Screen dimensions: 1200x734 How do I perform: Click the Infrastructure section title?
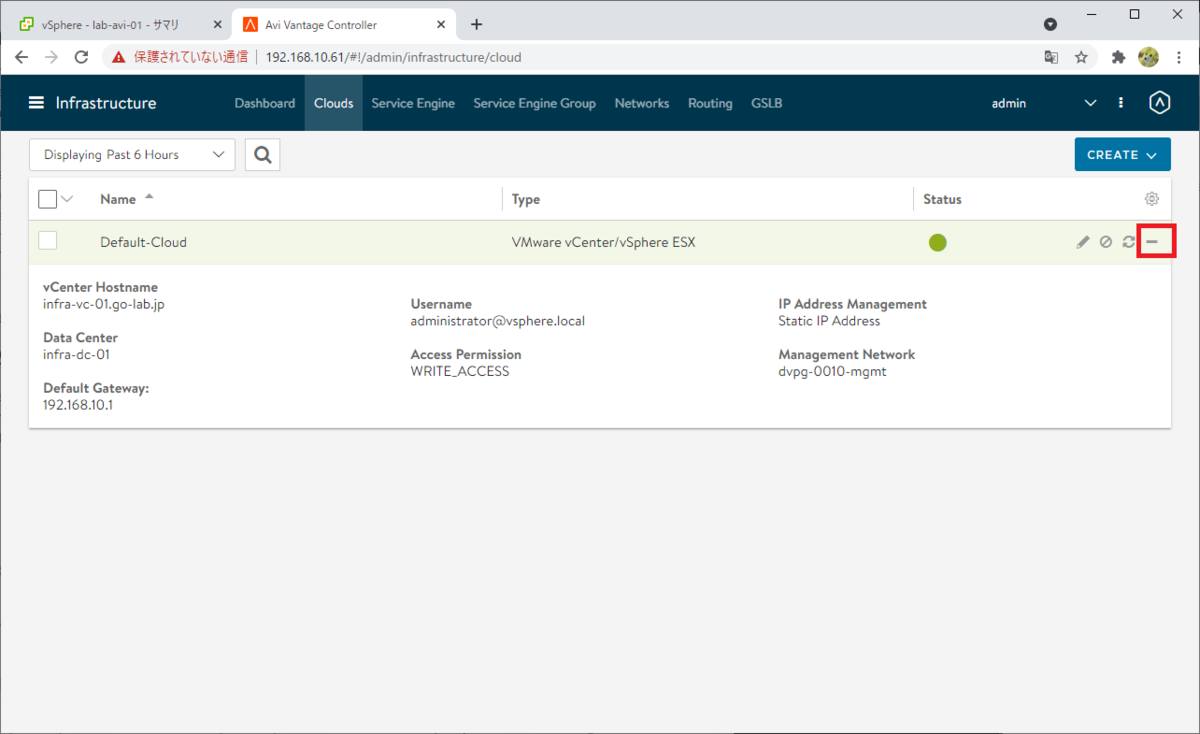[106, 103]
